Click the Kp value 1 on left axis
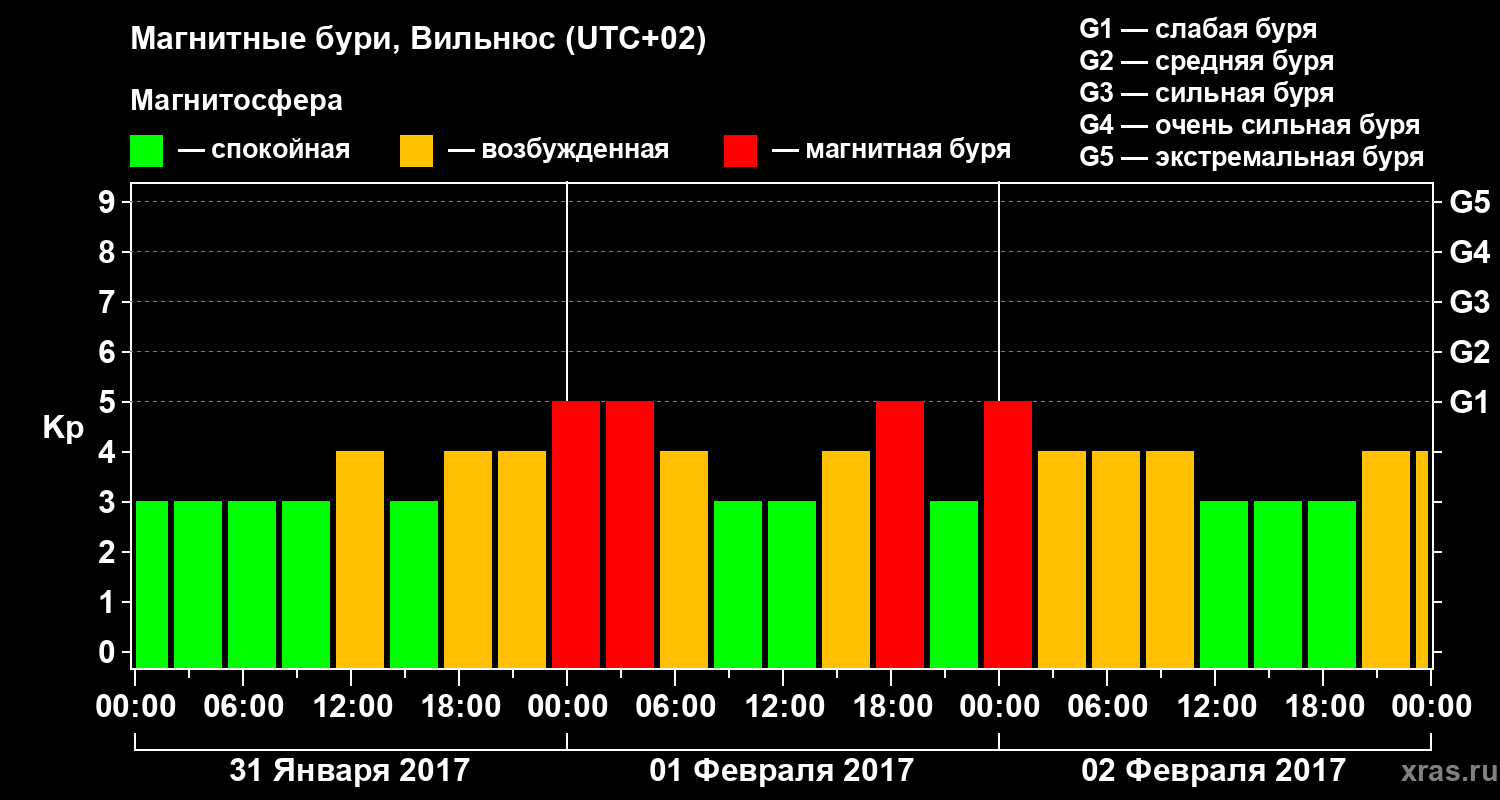 108,602
